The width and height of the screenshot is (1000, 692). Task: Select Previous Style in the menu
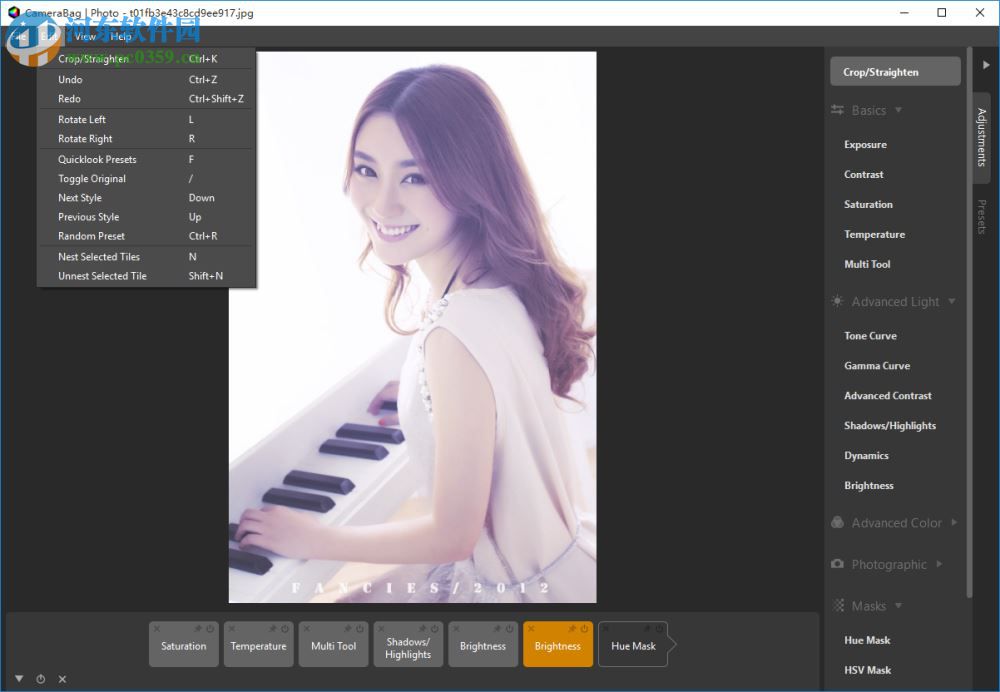coord(146,217)
